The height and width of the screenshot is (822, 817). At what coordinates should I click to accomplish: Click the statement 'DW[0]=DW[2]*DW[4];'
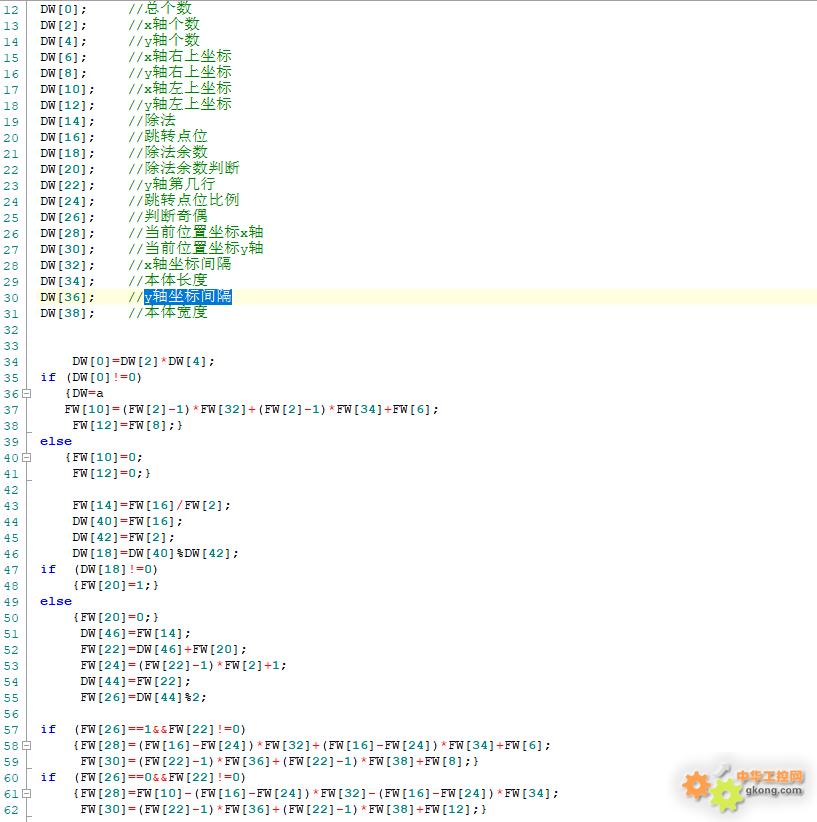[144, 361]
